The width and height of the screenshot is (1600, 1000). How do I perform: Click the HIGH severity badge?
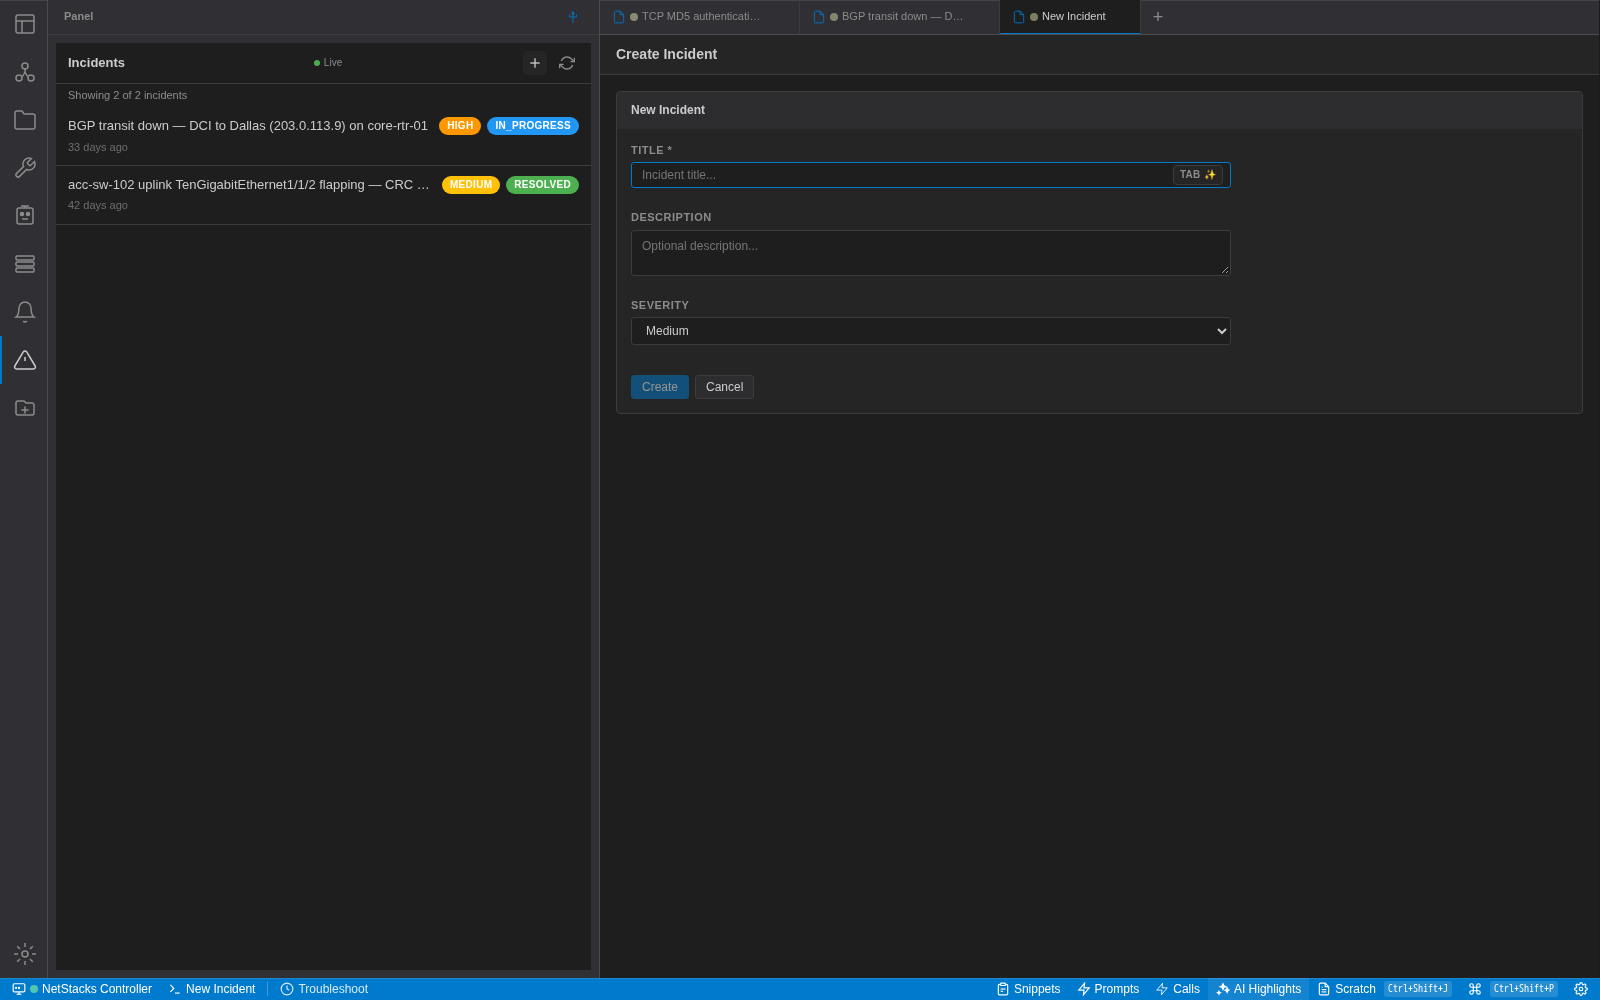tap(460, 126)
